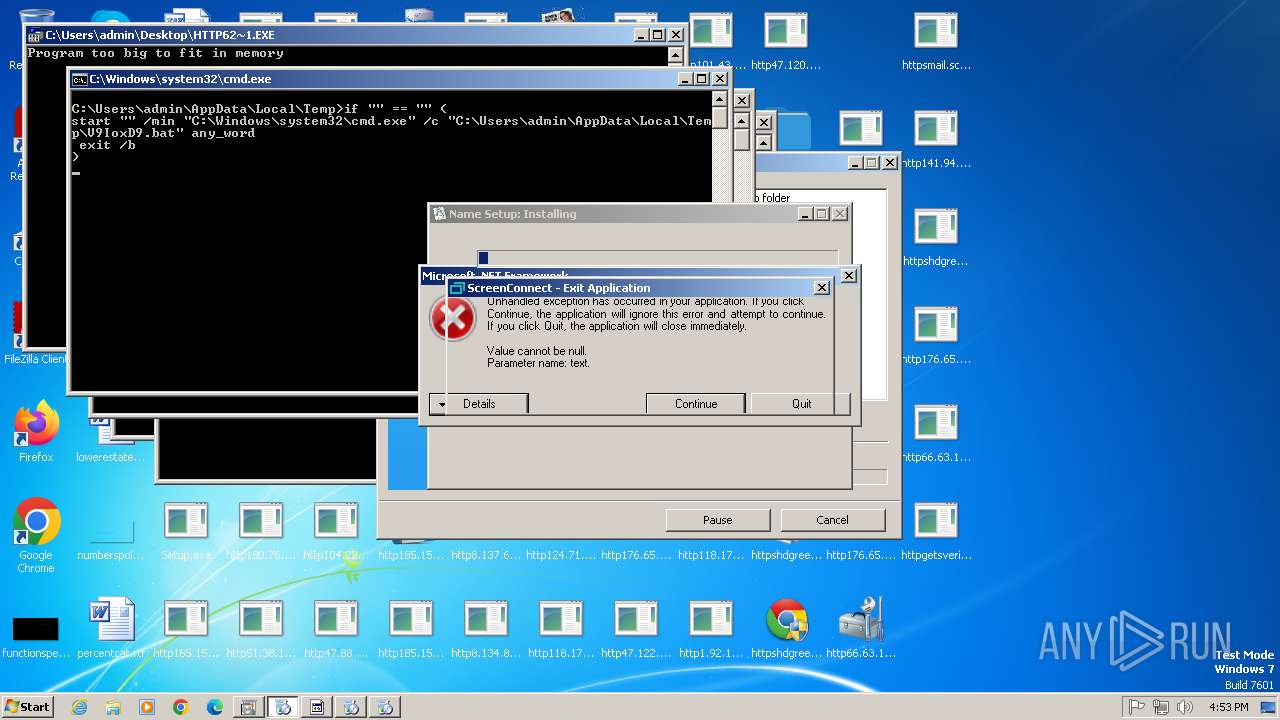
Task: Select the http66.63.1 toolbox icon
Action: coord(861,630)
